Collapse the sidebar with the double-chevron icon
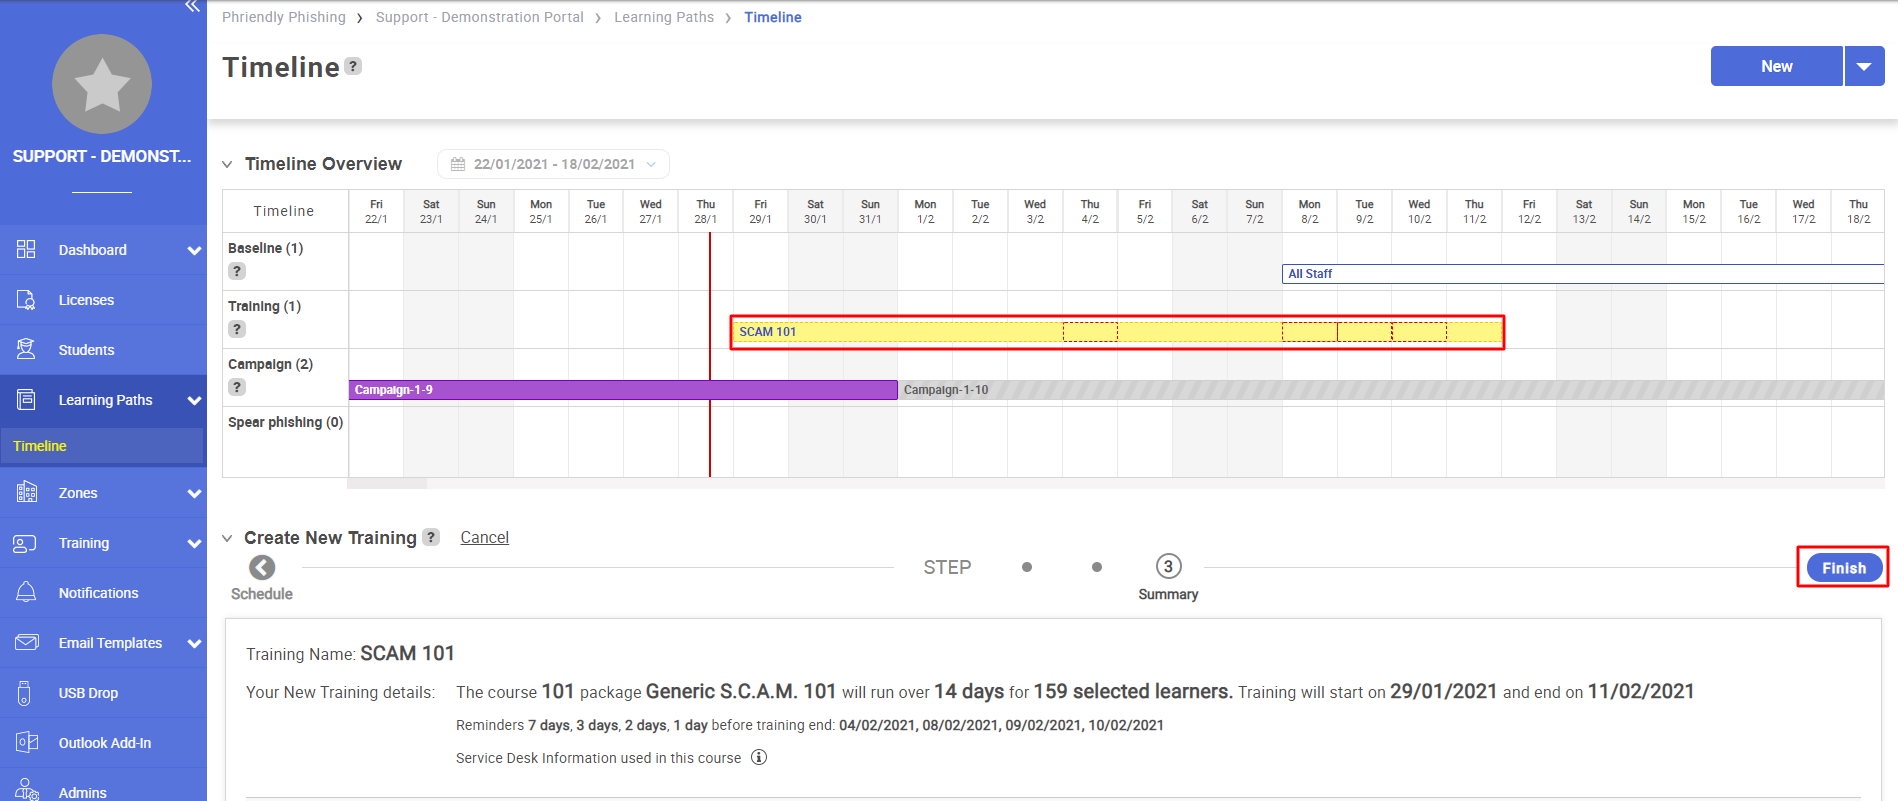This screenshot has height=801, width=1898. click(192, 6)
